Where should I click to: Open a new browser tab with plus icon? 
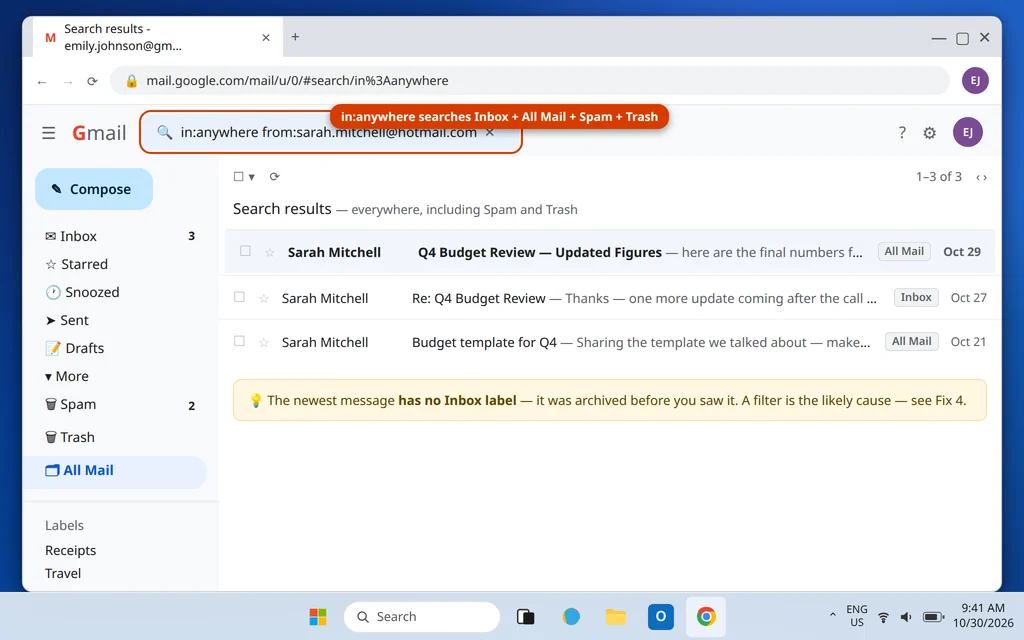[x=295, y=37]
